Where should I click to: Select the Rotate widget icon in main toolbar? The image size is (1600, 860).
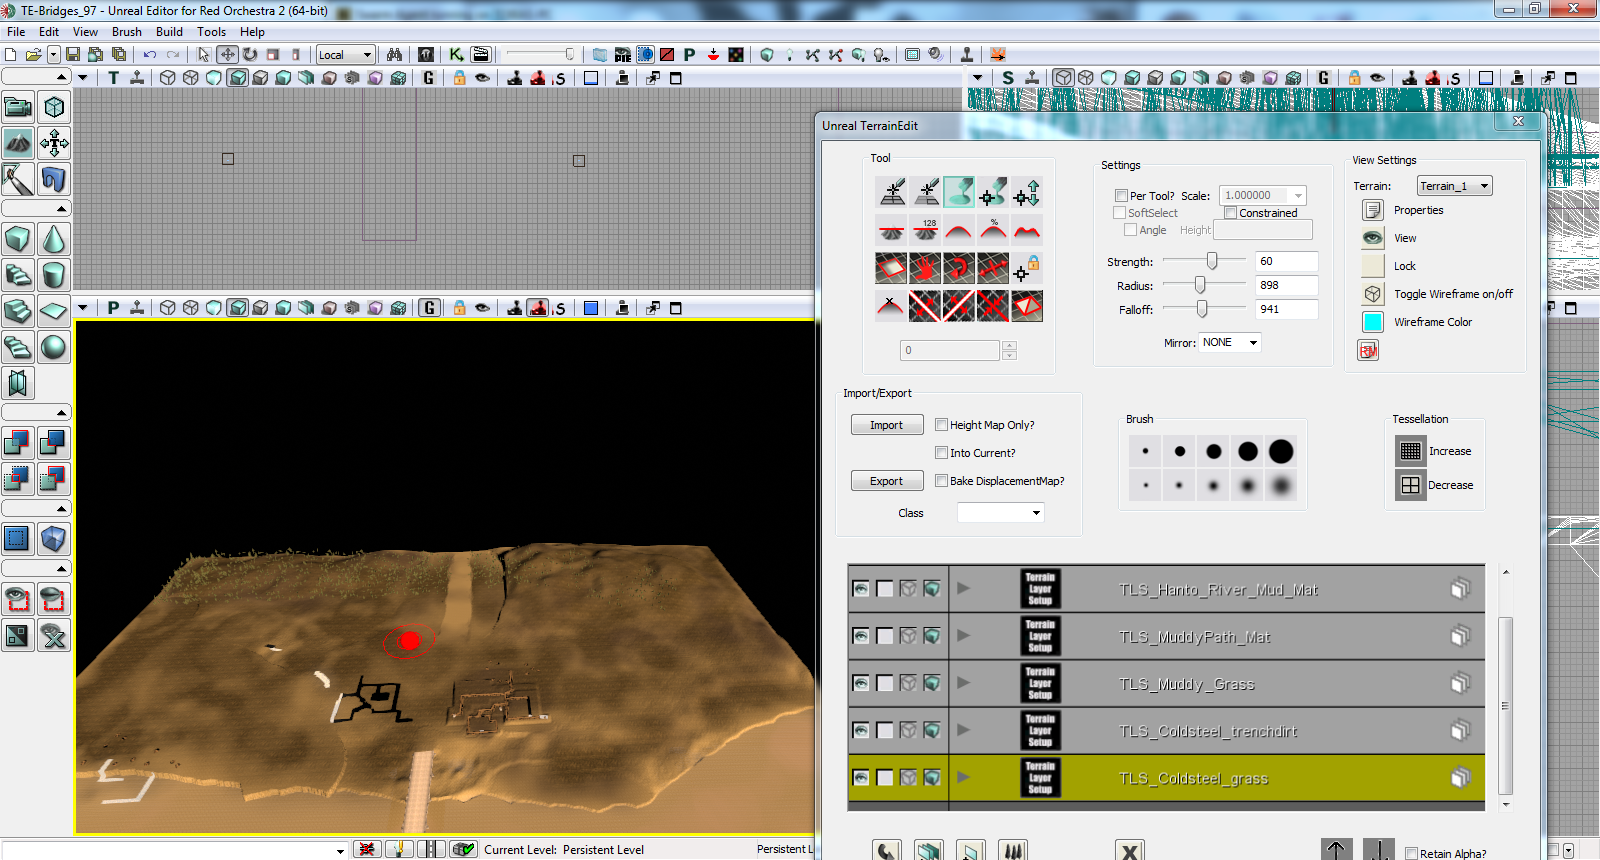point(250,54)
